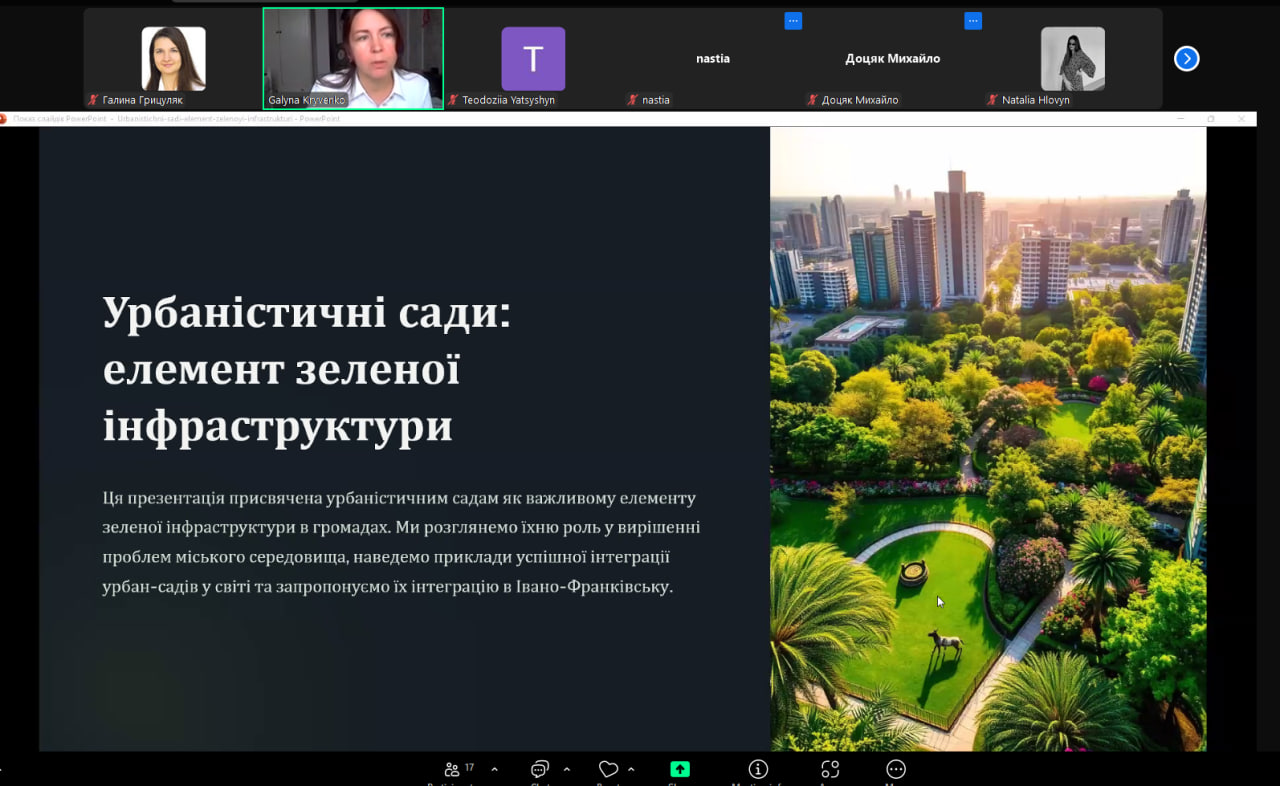Expand the chevron next to React
1280x786 pixels.
point(631,769)
